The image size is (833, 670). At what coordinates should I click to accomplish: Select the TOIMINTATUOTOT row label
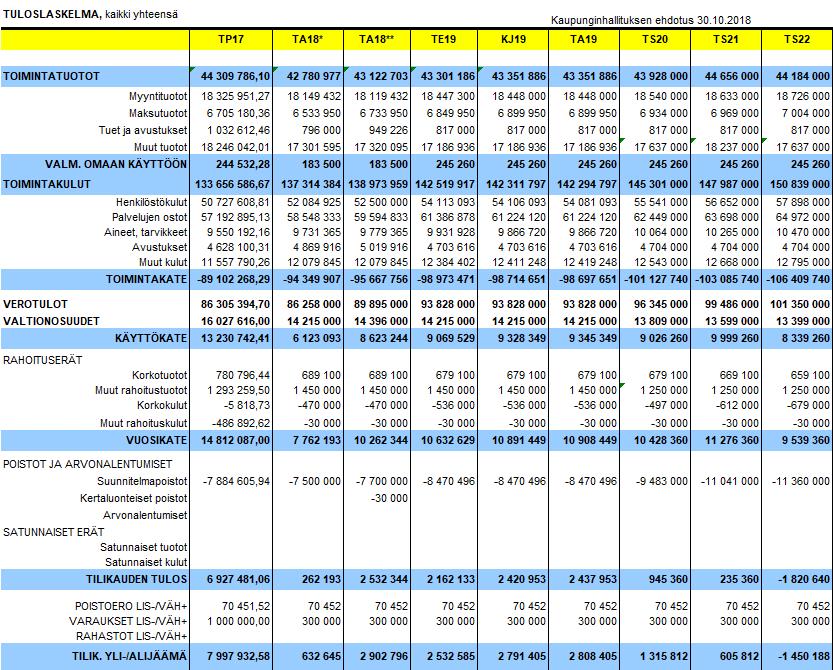[51, 76]
